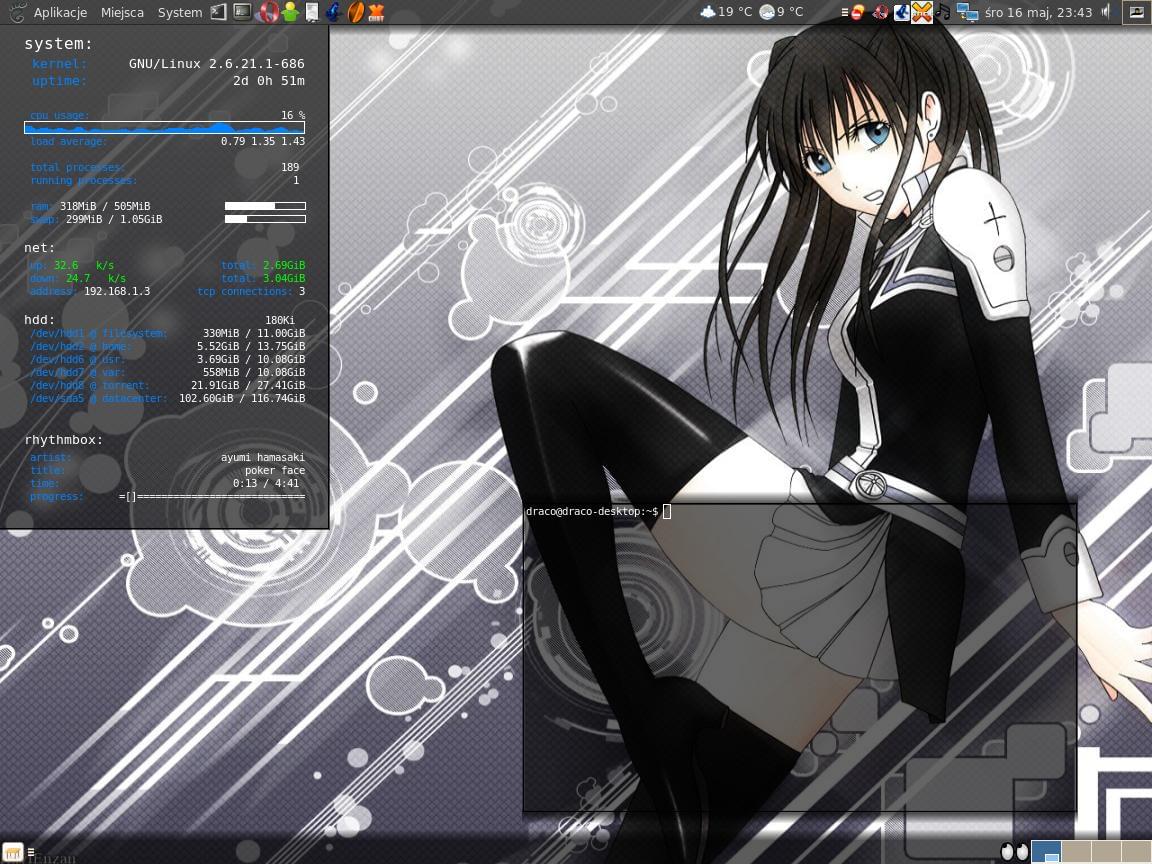Screen dimensions: 1152x864
Task: Click the red swirl tray icon
Action: 879,12
